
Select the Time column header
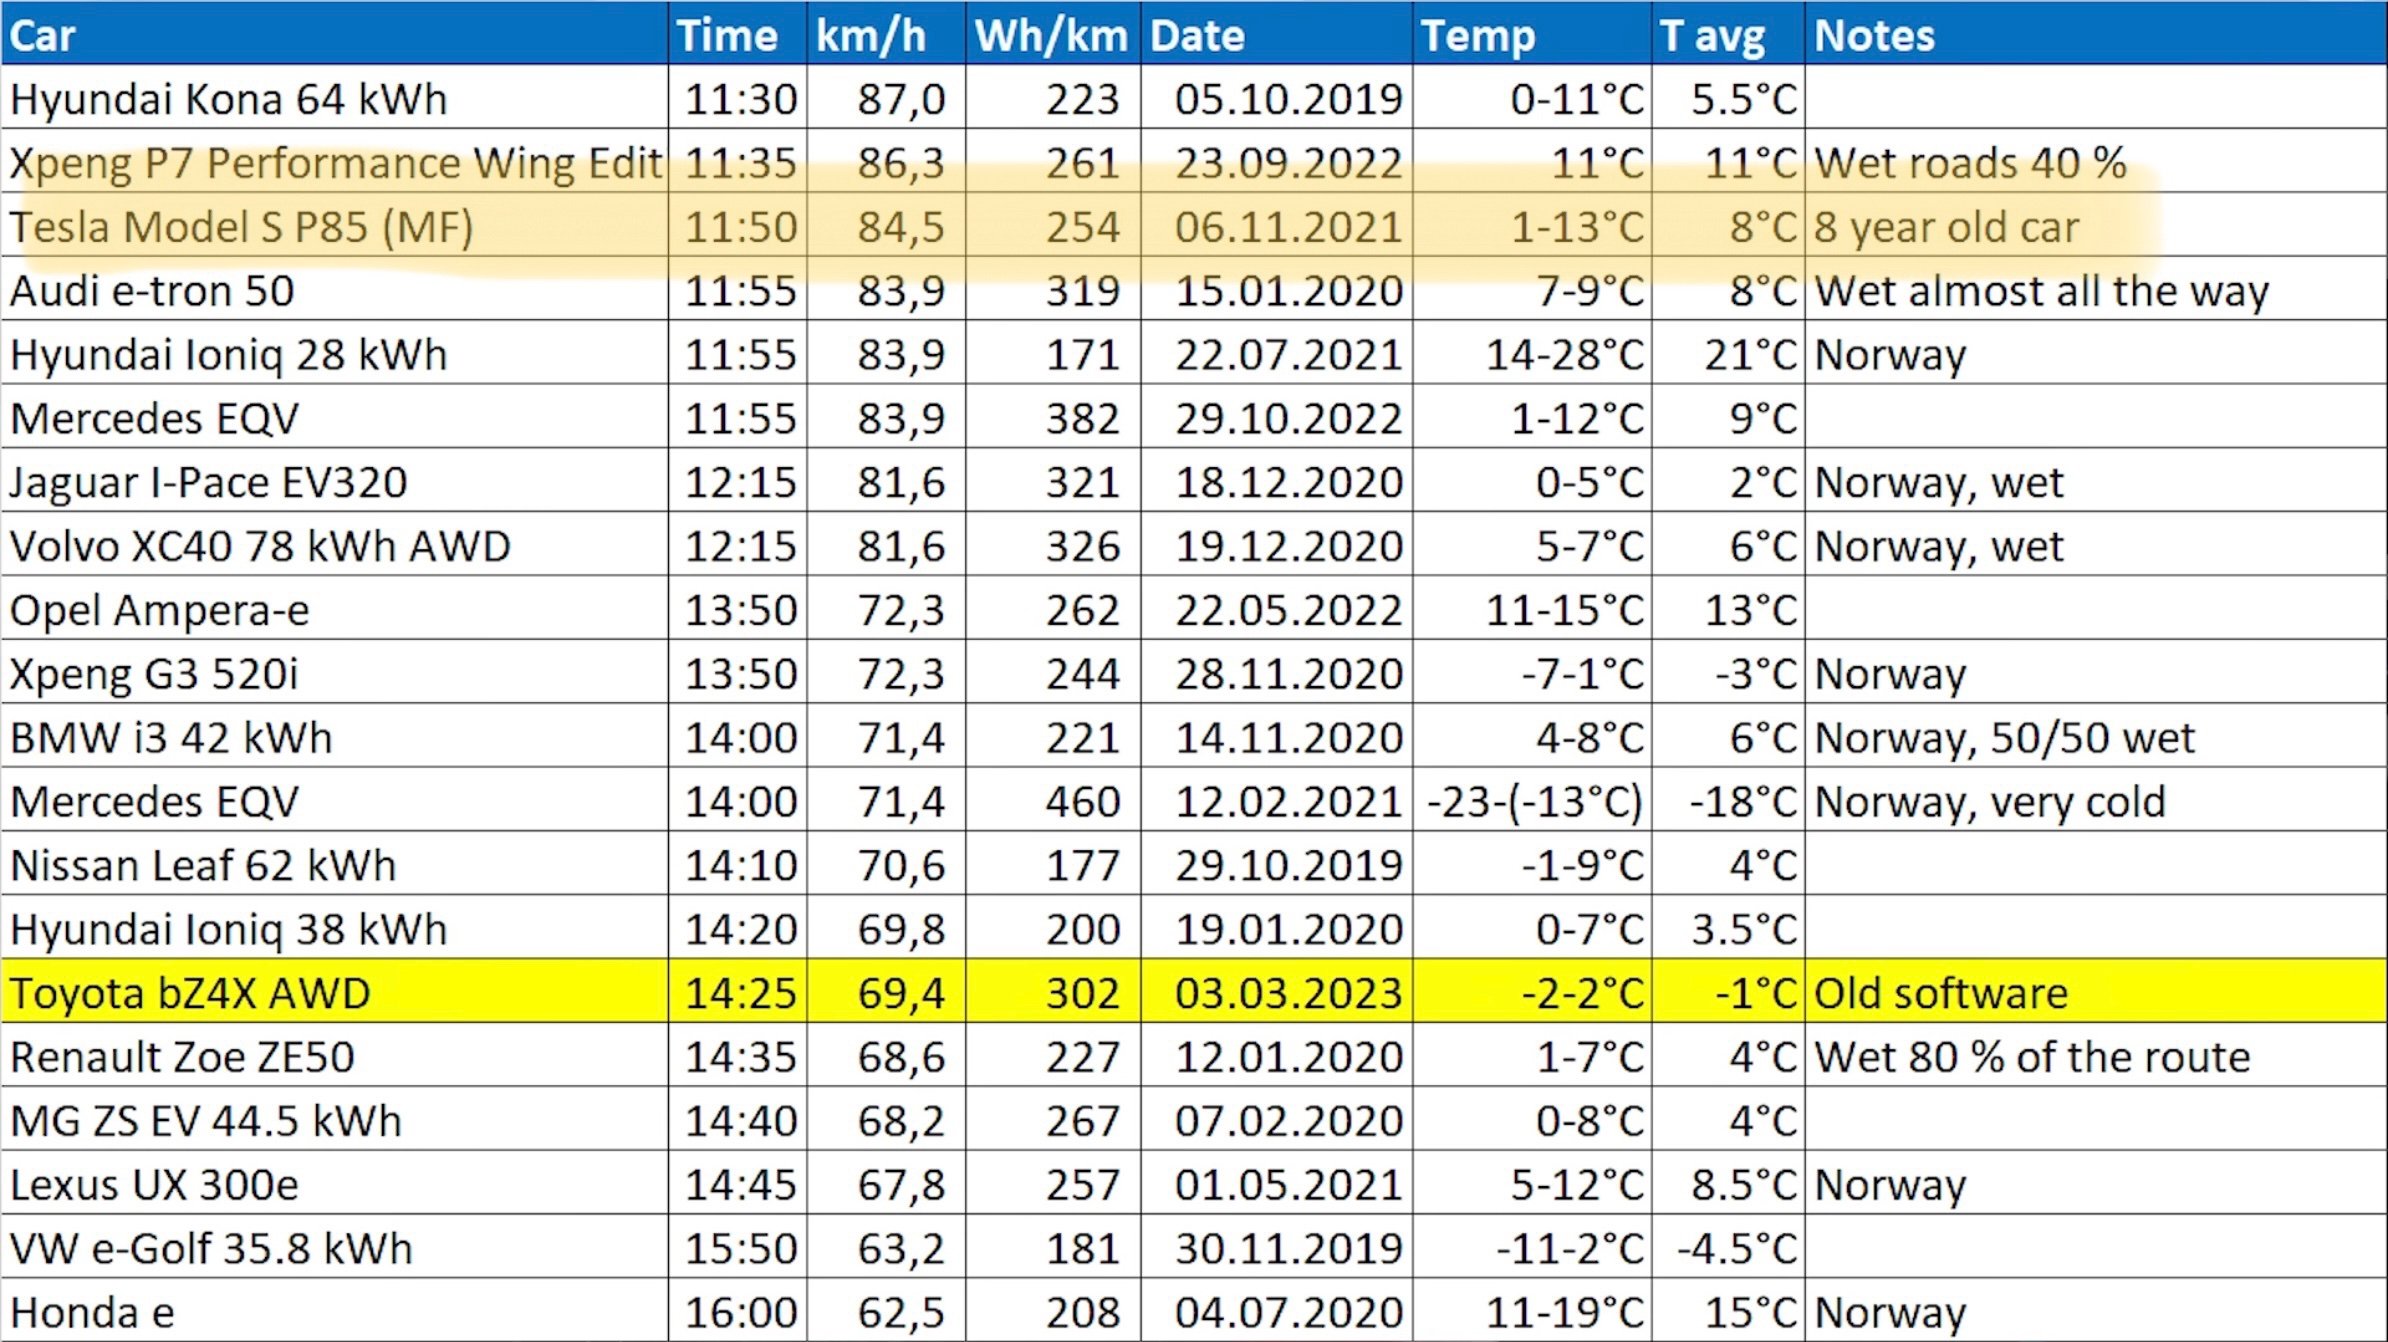(x=738, y=34)
